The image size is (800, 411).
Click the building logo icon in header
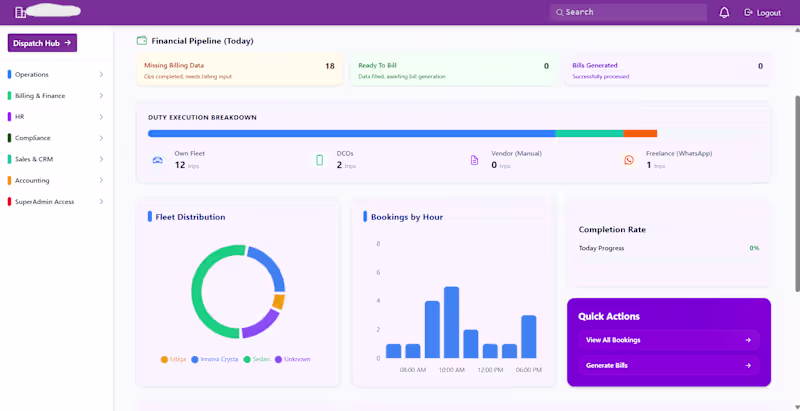coord(20,12)
